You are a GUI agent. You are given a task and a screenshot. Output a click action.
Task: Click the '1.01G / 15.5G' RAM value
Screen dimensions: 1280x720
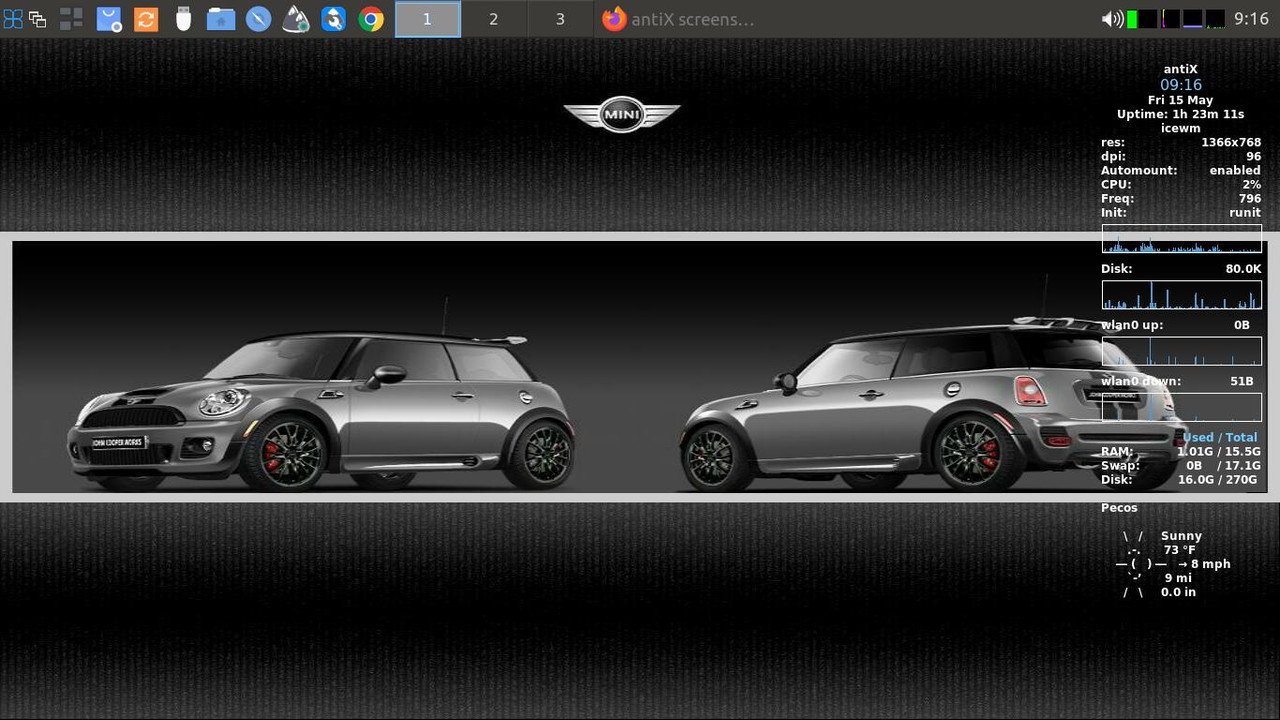[1219, 452]
